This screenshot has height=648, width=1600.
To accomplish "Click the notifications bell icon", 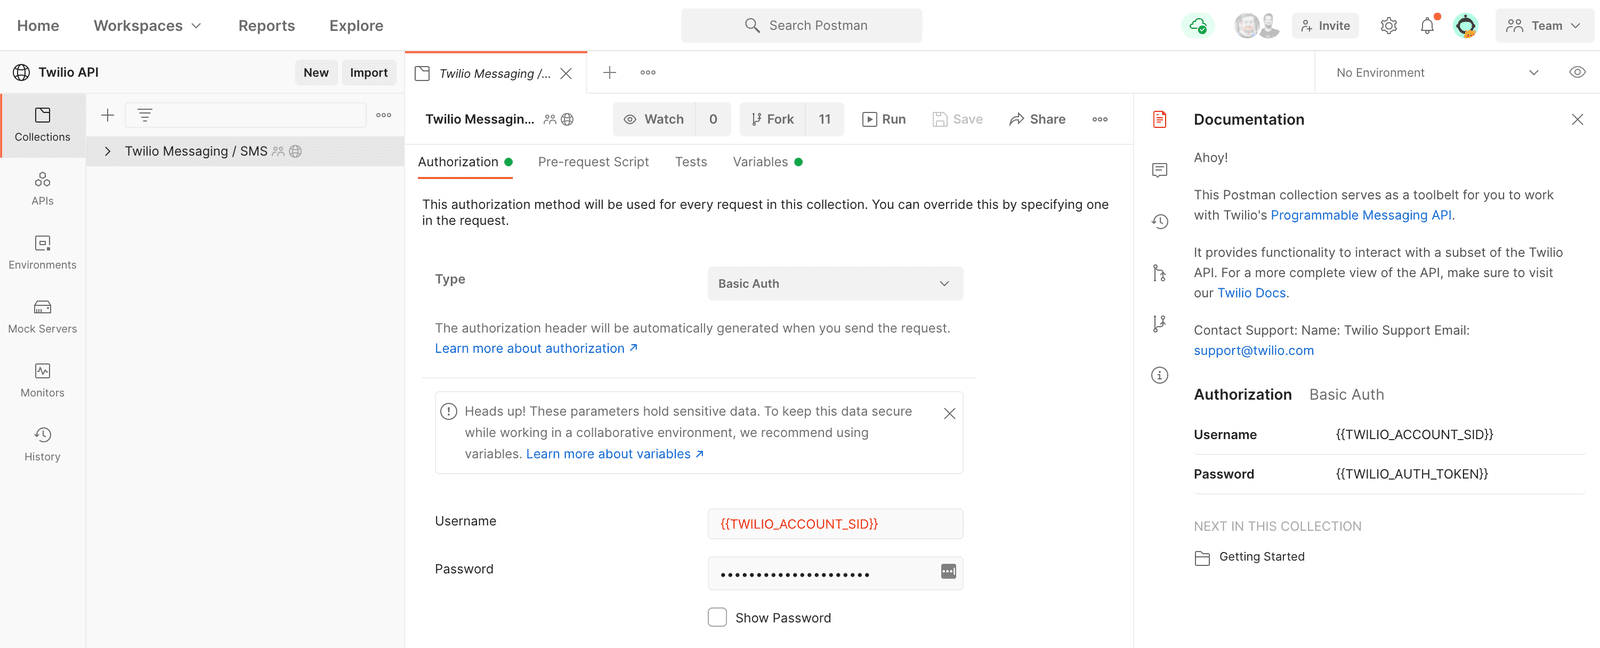I will pos(1427,26).
